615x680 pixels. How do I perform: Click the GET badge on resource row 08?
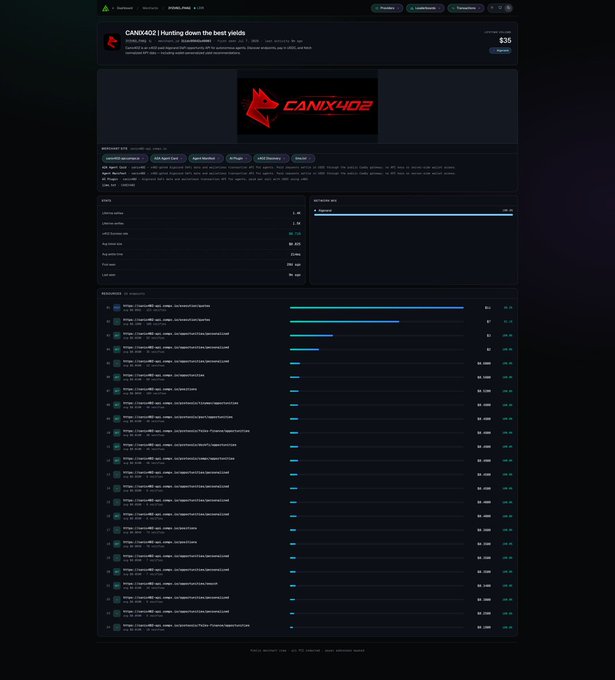(x=117, y=405)
